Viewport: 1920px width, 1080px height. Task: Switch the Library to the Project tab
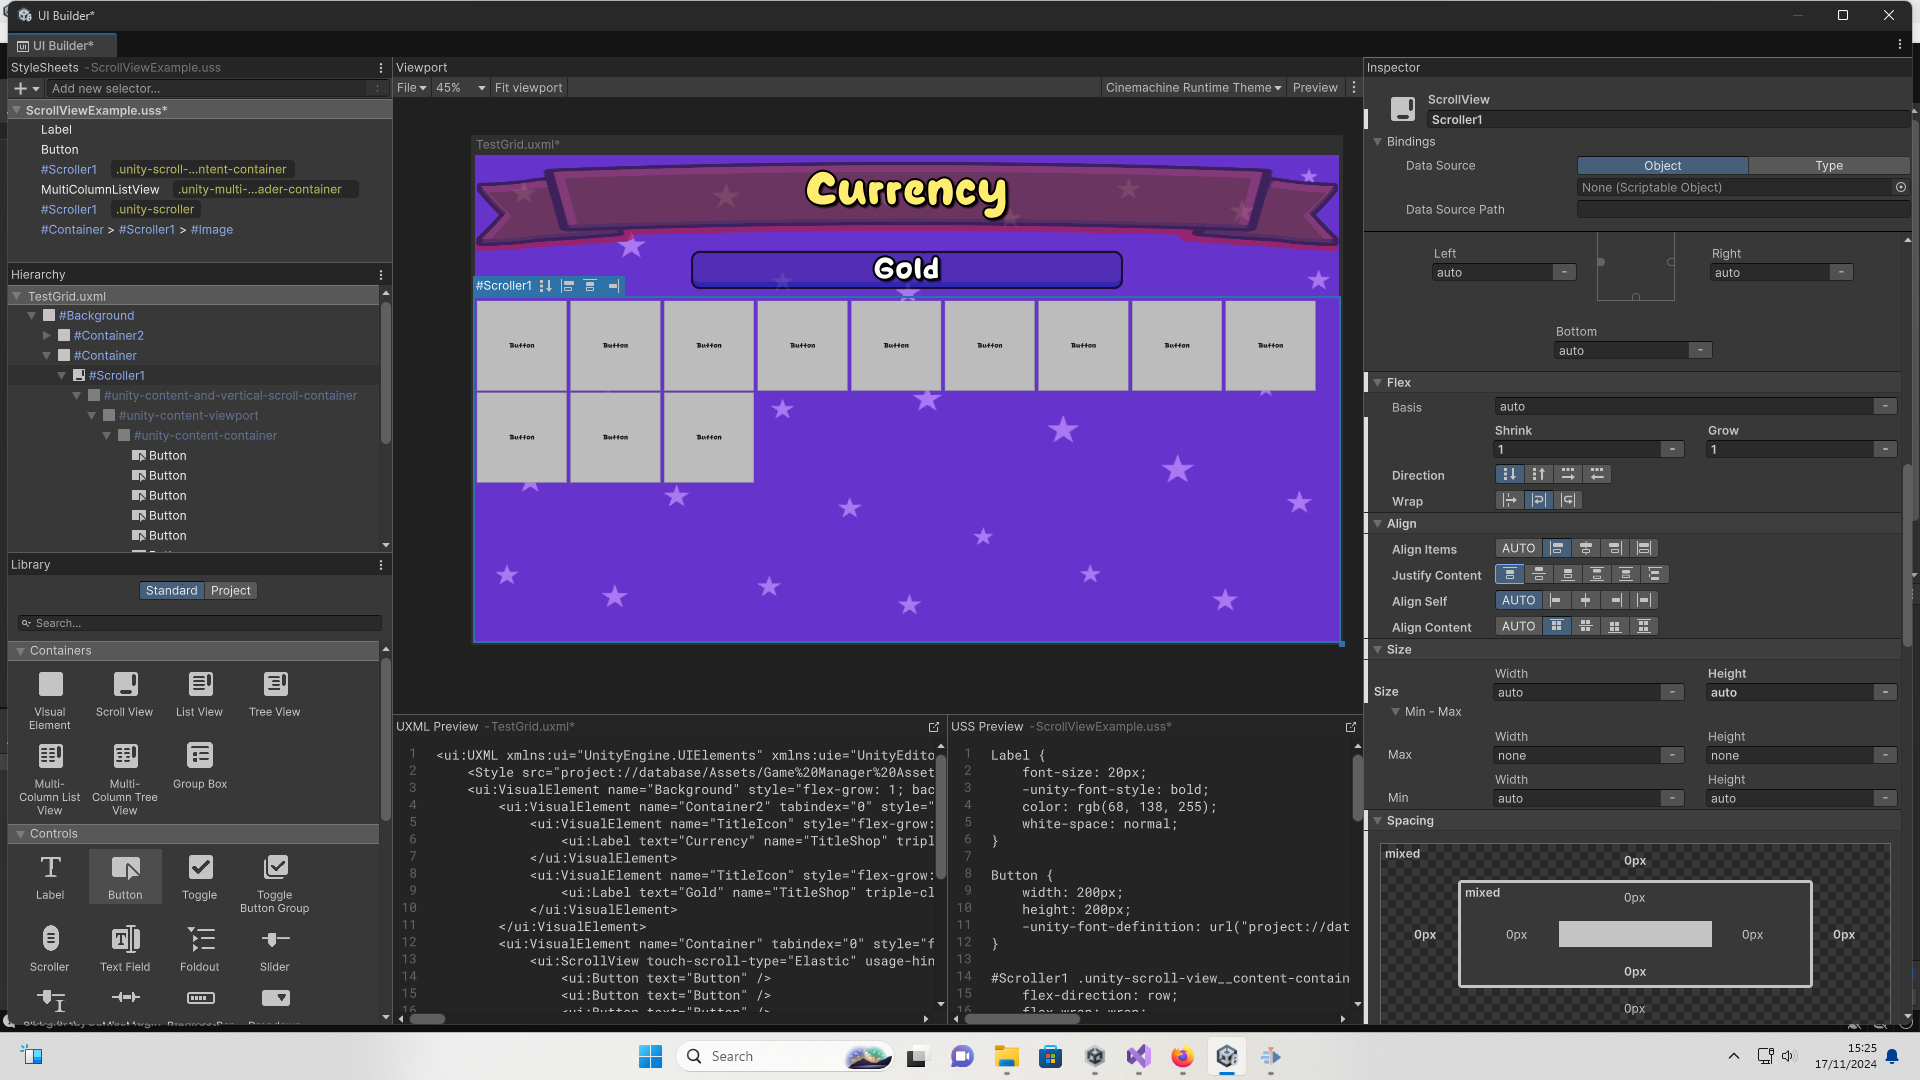231,590
